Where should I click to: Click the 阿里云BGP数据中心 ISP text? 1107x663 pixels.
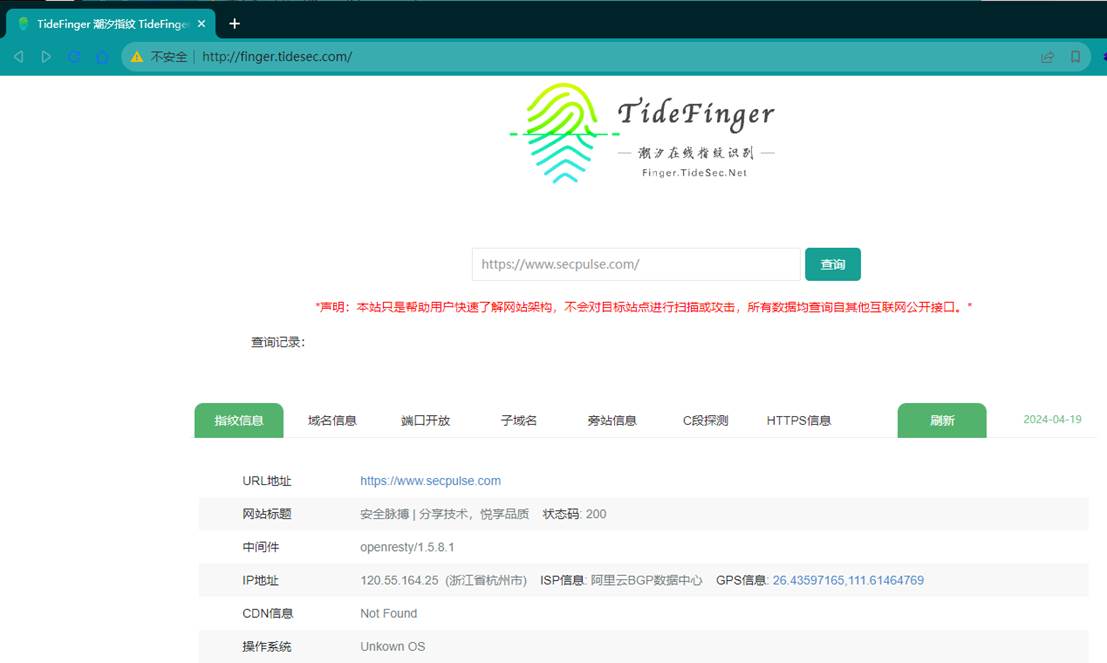(x=647, y=580)
